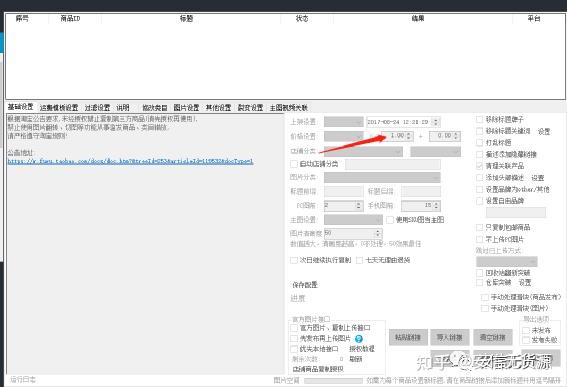Viewport: 567px width, 387px height.
Task: Tick the 使用SKU图当主图 checkbox
Action: point(390,220)
